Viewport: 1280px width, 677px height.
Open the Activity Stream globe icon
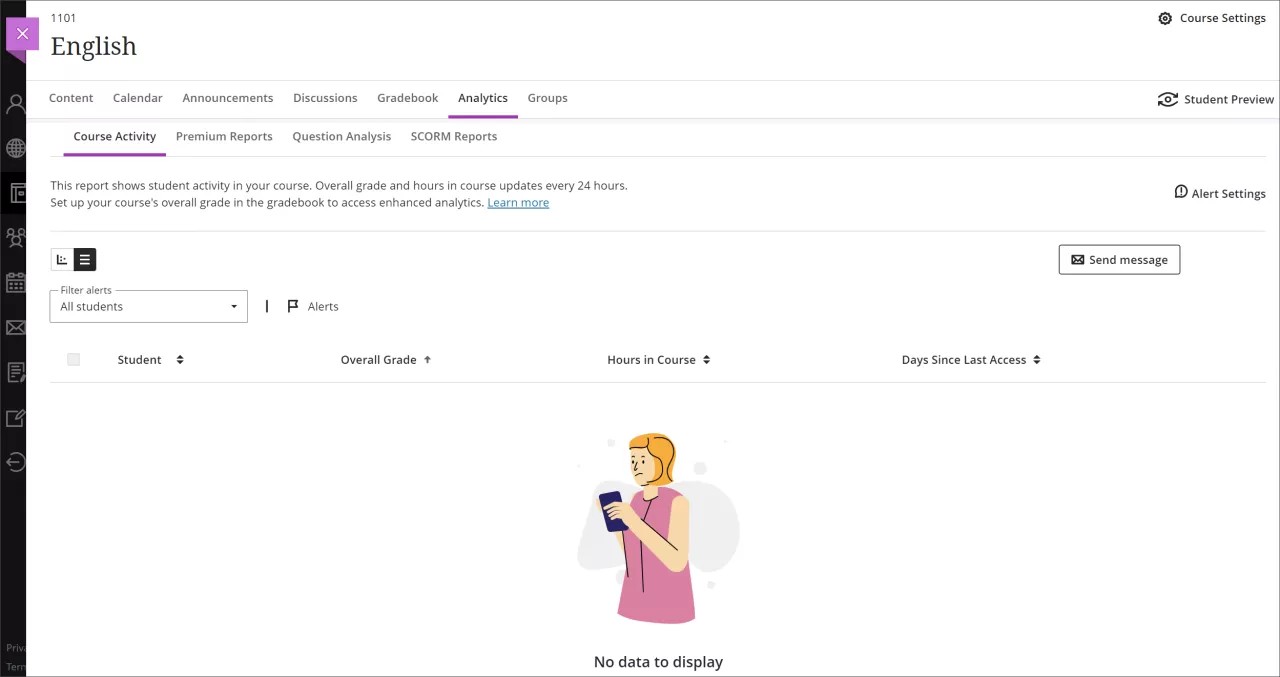point(15,148)
